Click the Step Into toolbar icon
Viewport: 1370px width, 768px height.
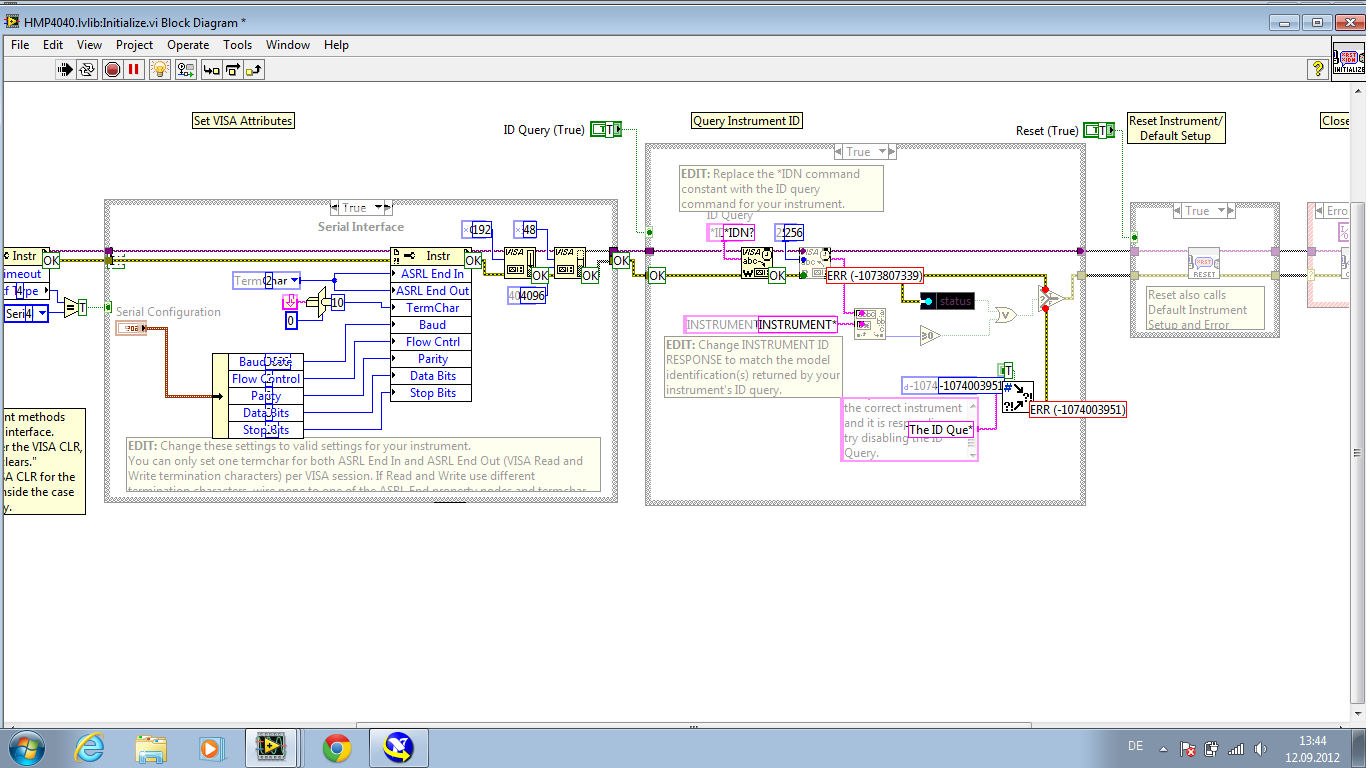211,69
